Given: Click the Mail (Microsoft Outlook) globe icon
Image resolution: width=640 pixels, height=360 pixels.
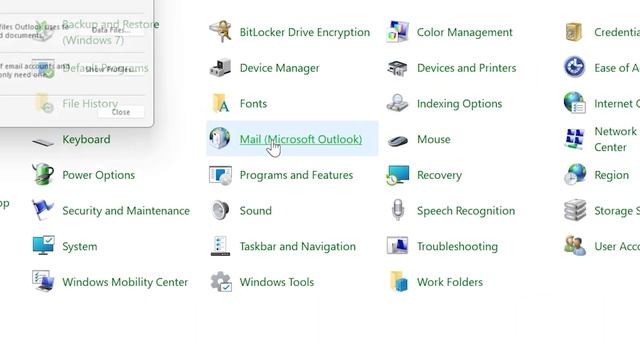Looking at the screenshot, I should 220,138.
